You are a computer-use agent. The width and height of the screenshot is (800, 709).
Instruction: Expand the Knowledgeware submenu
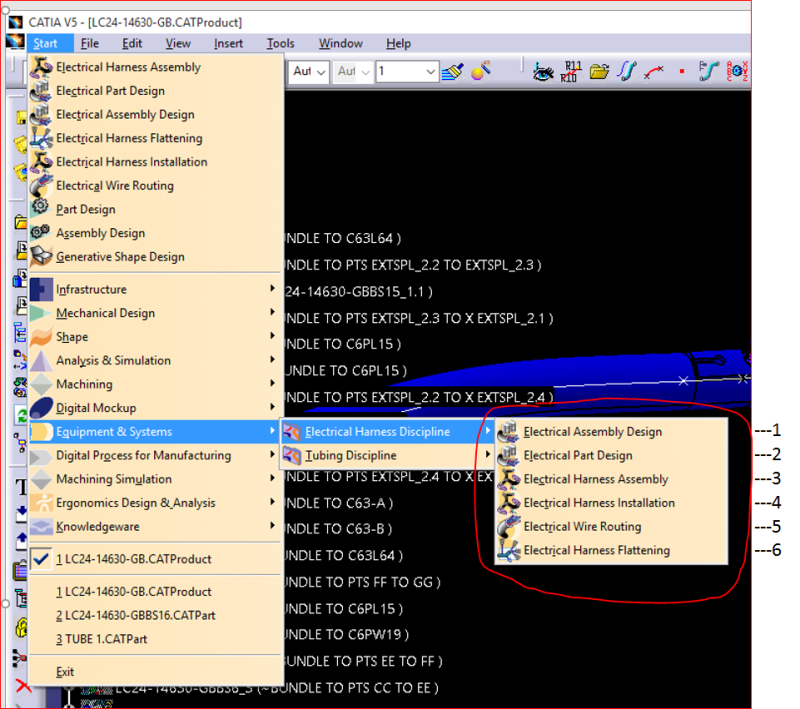pyautogui.click(x=156, y=526)
